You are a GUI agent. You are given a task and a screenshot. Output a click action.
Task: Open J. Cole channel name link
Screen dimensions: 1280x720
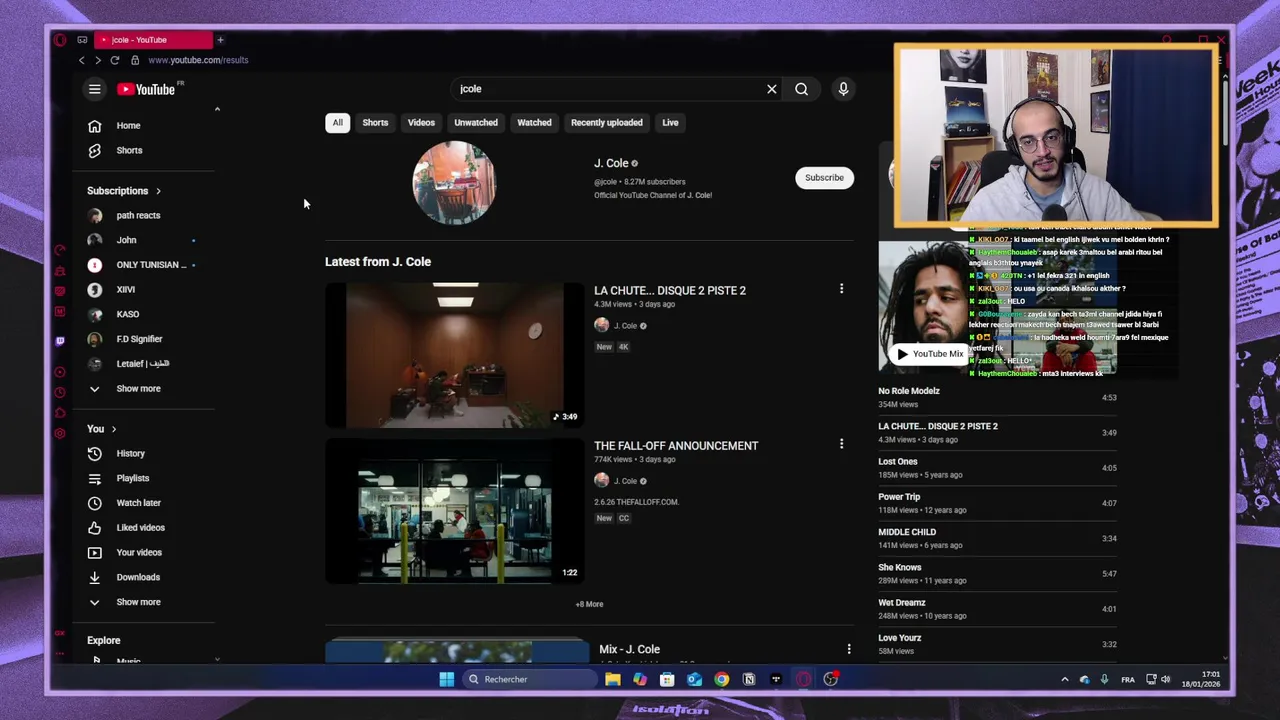point(611,163)
